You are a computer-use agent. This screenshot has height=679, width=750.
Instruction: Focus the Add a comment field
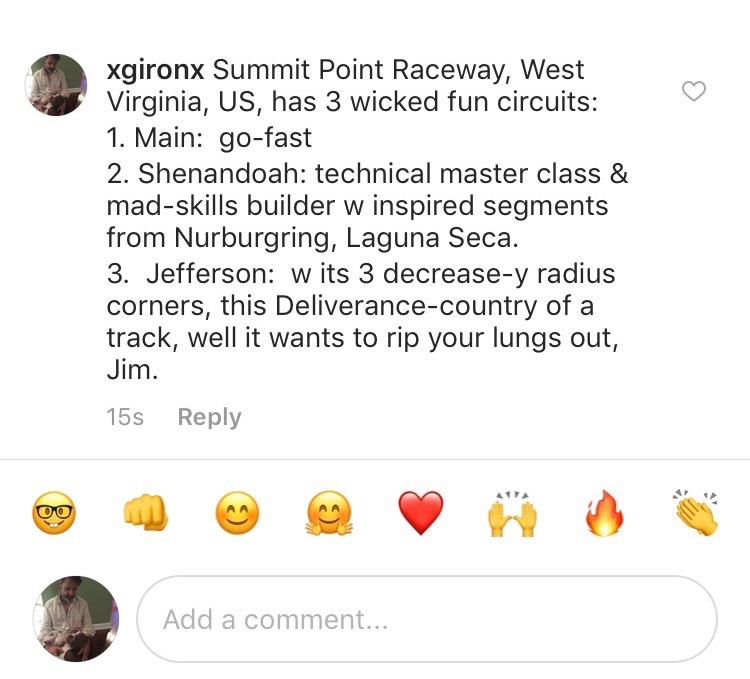427,619
